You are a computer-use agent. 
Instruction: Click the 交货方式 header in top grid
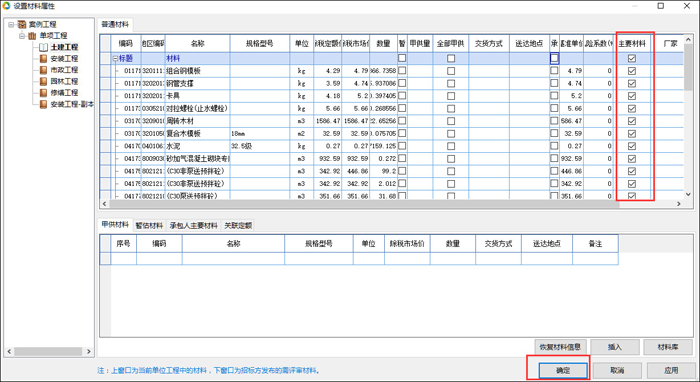click(x=489, y=43)
